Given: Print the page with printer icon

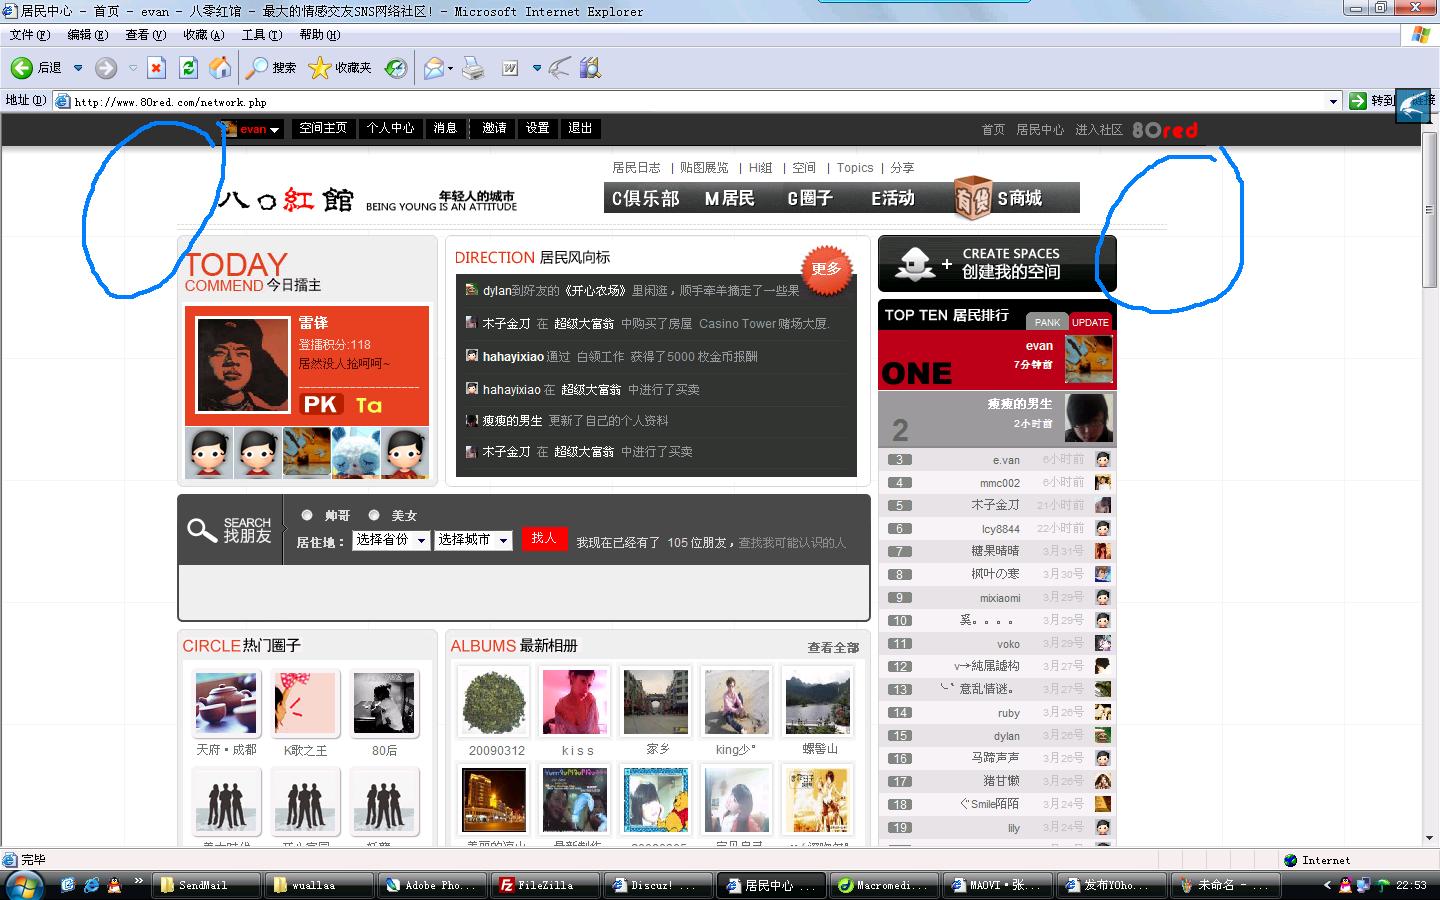Looking at the screenshot, I should coord(474,68).
